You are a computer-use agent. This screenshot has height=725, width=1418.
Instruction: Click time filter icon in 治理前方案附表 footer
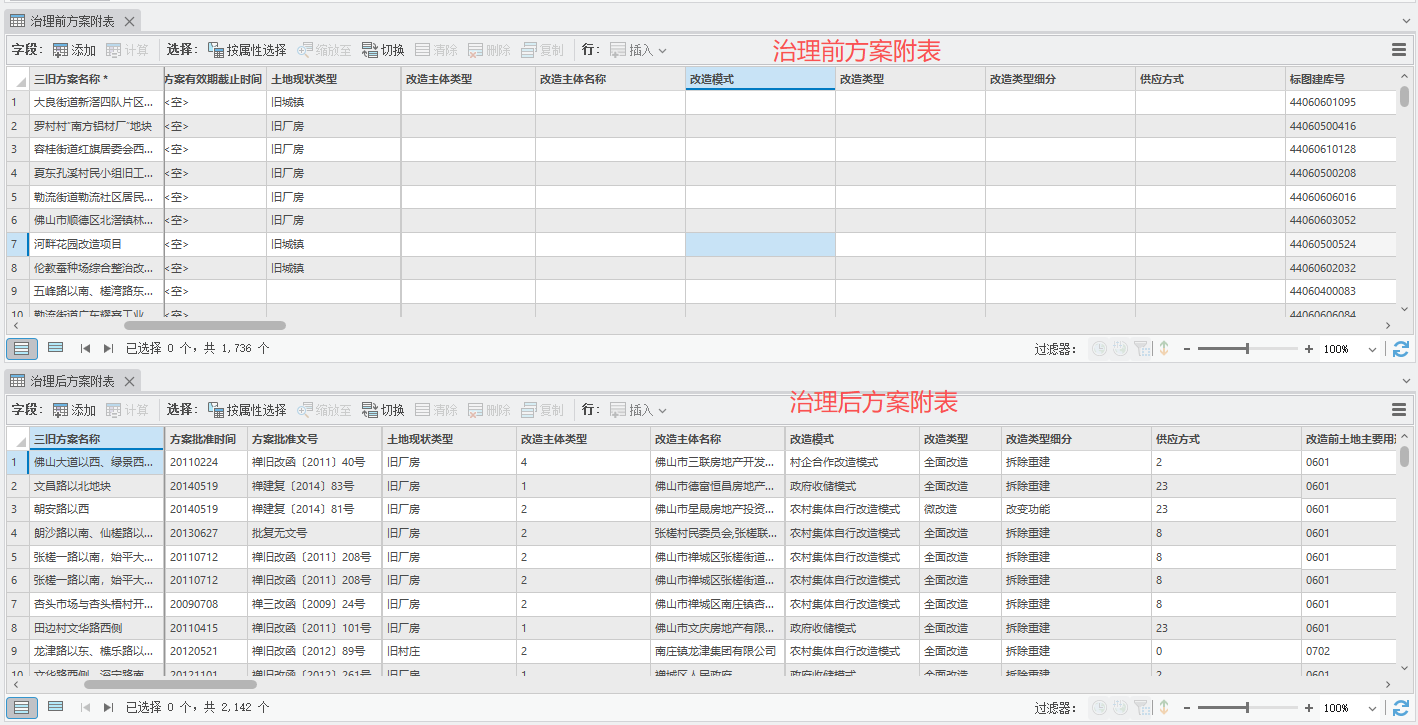tap(1098, 349)
